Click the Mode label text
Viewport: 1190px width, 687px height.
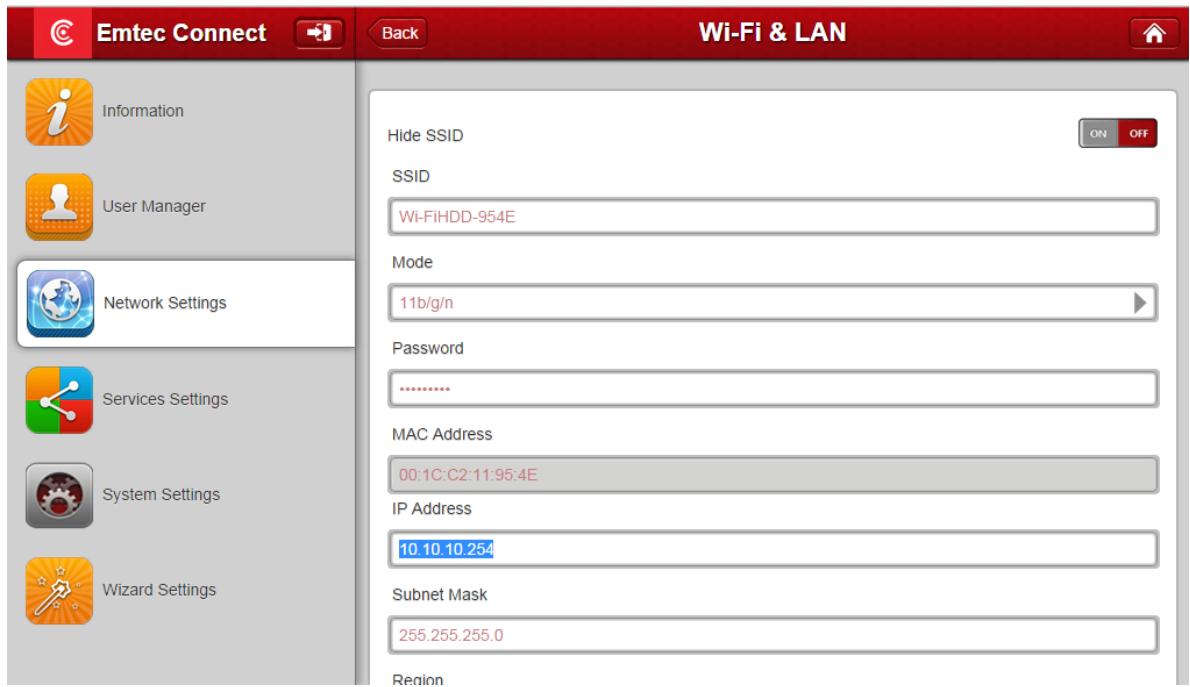412,262
